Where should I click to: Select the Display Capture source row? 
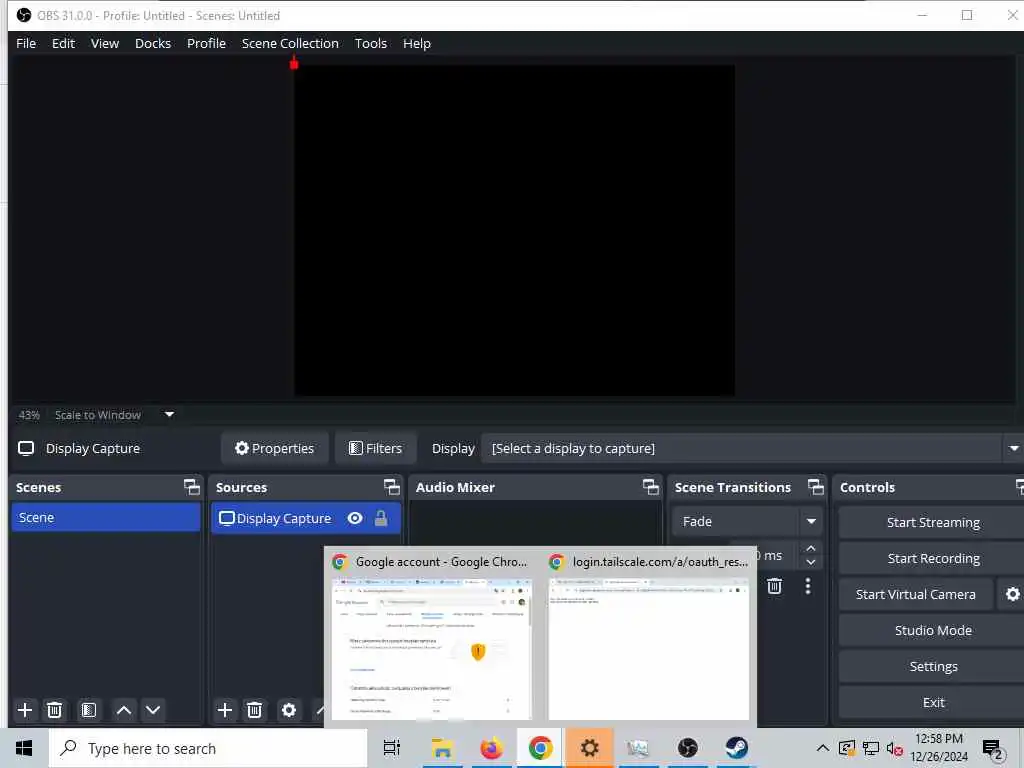click(306, 518)
